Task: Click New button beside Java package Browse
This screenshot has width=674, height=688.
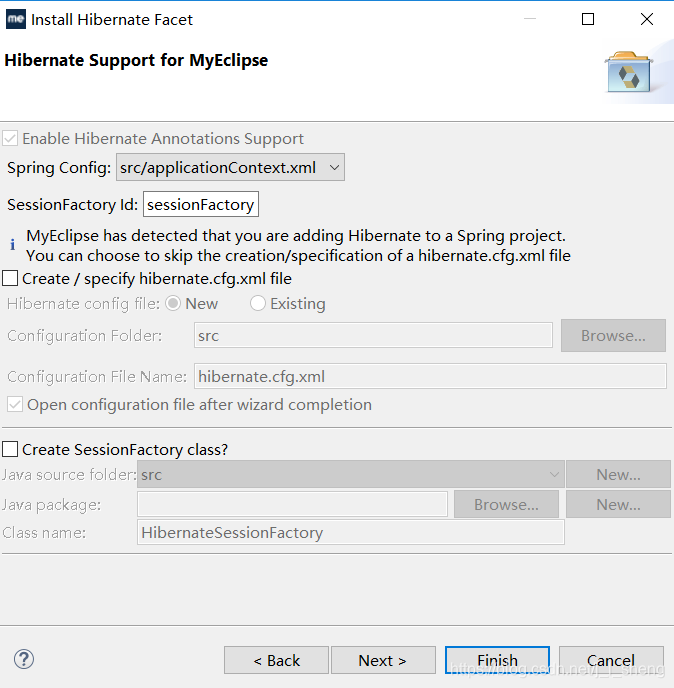Action: point(618,505)
